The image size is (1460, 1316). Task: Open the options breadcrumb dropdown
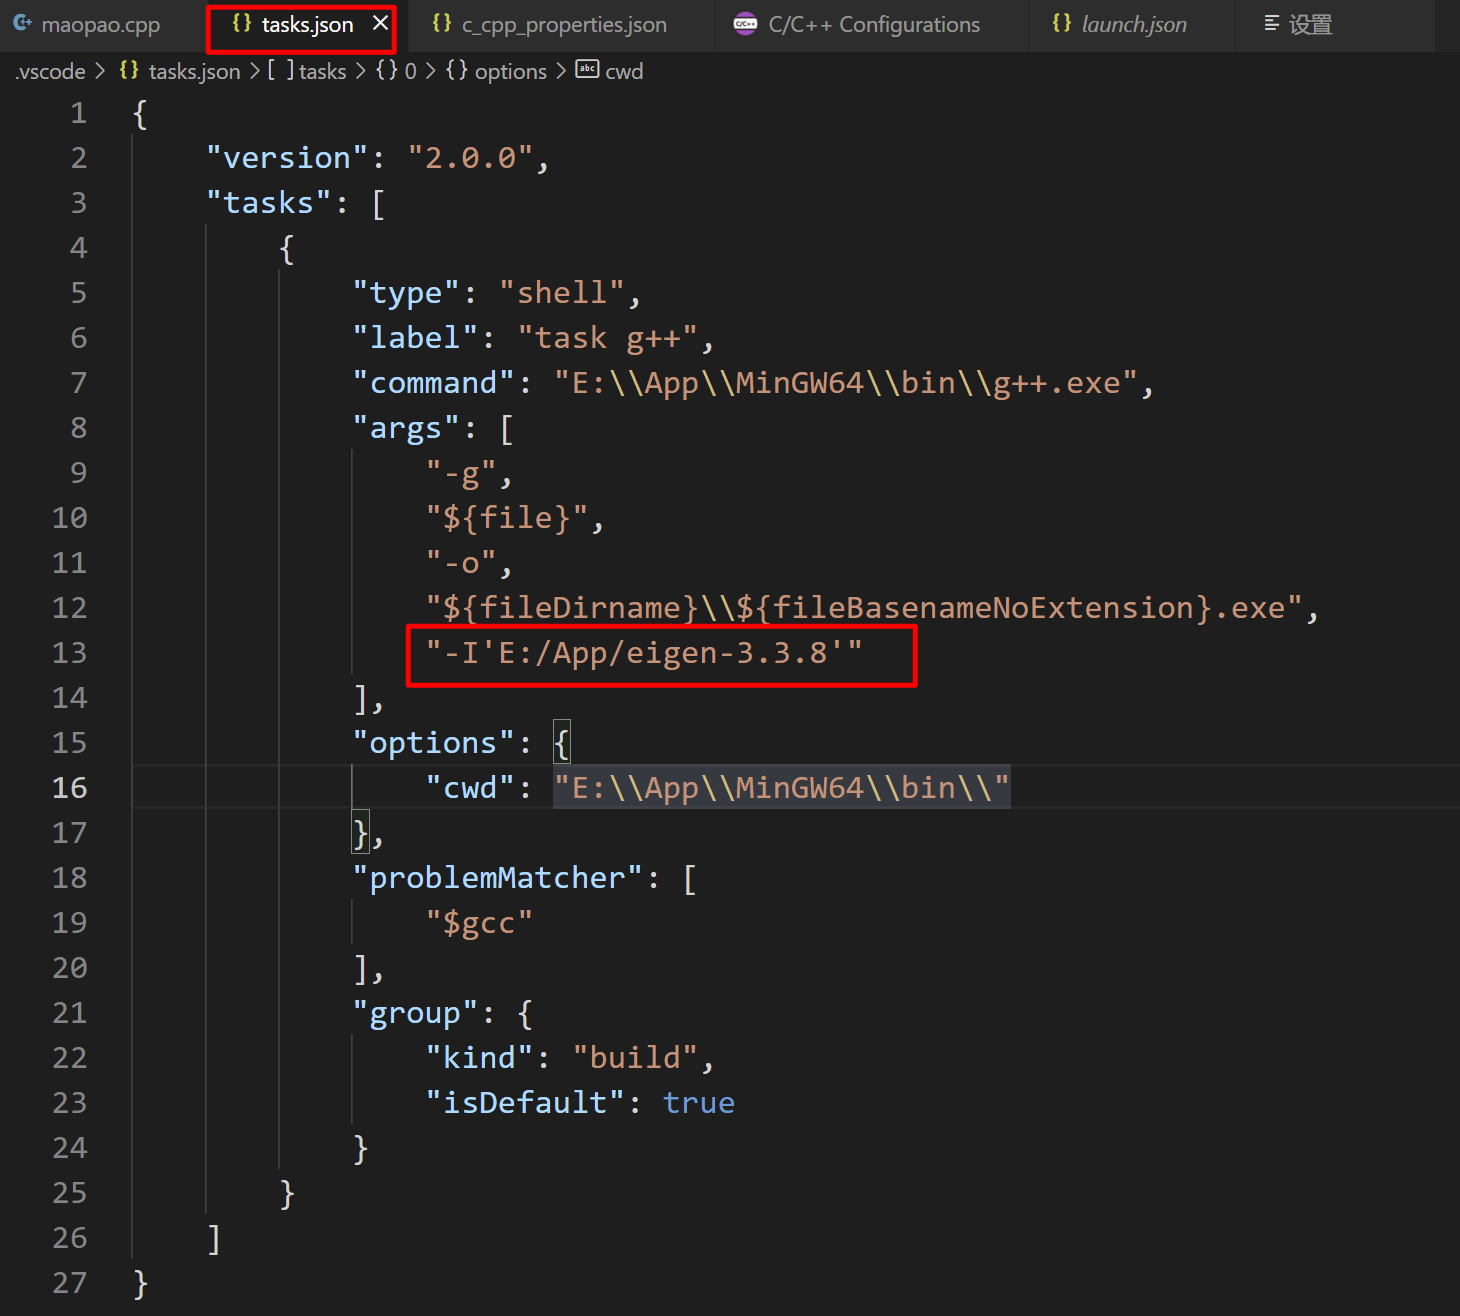click(x=511, y=70)
